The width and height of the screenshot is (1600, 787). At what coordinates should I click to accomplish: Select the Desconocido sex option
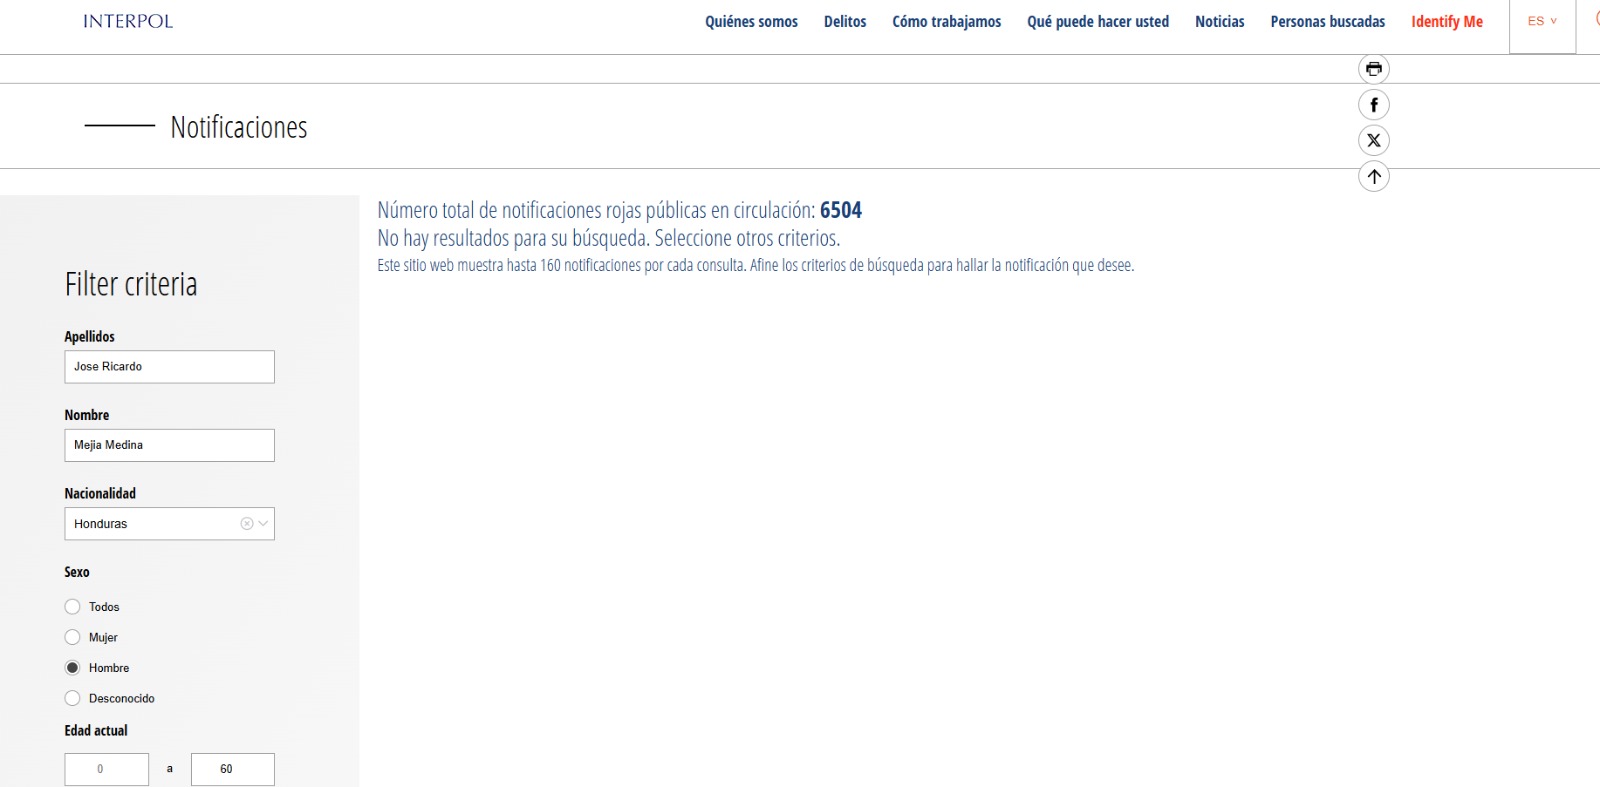[73, 699]
